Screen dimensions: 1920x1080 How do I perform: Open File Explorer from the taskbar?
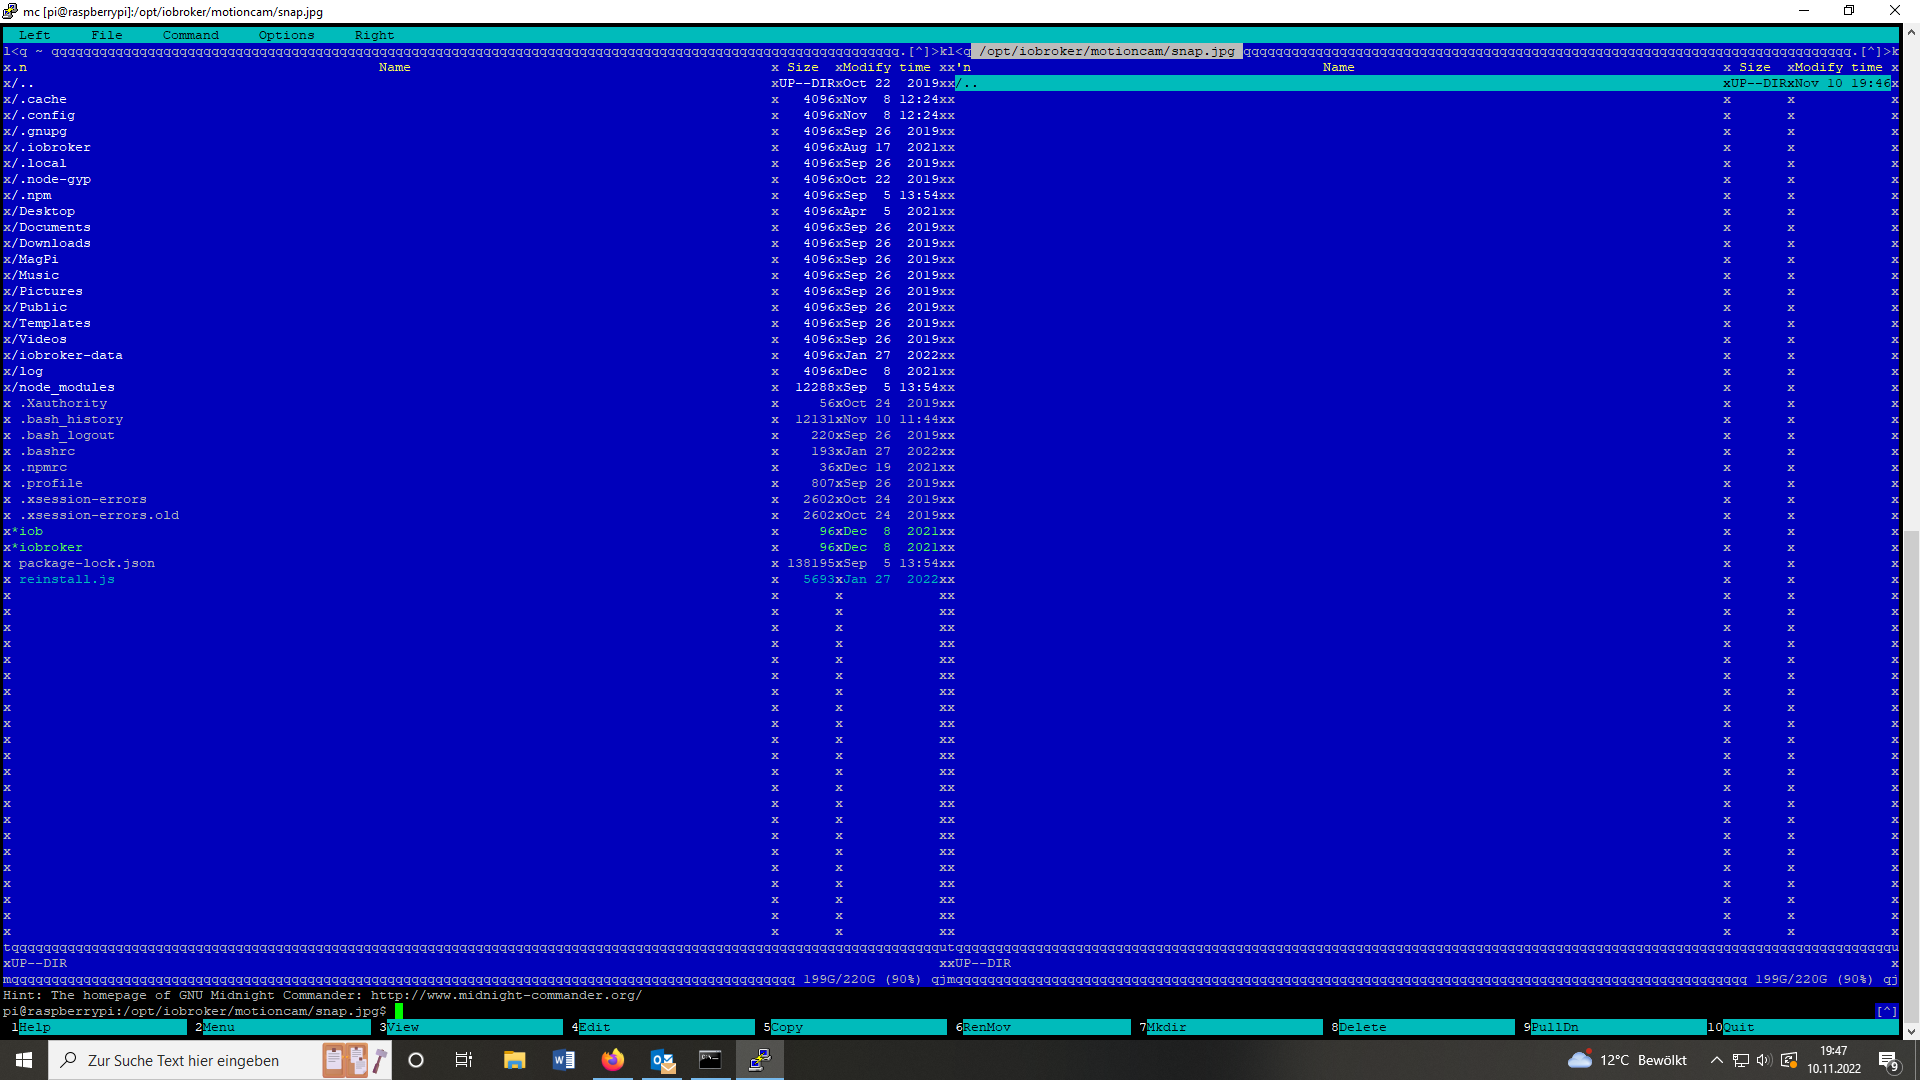click(514, 1060)
